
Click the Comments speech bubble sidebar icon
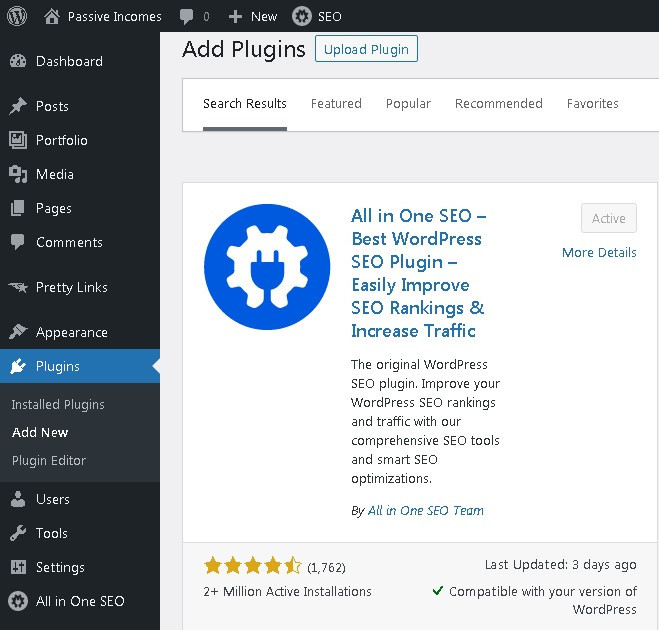[x=18, y=242]
